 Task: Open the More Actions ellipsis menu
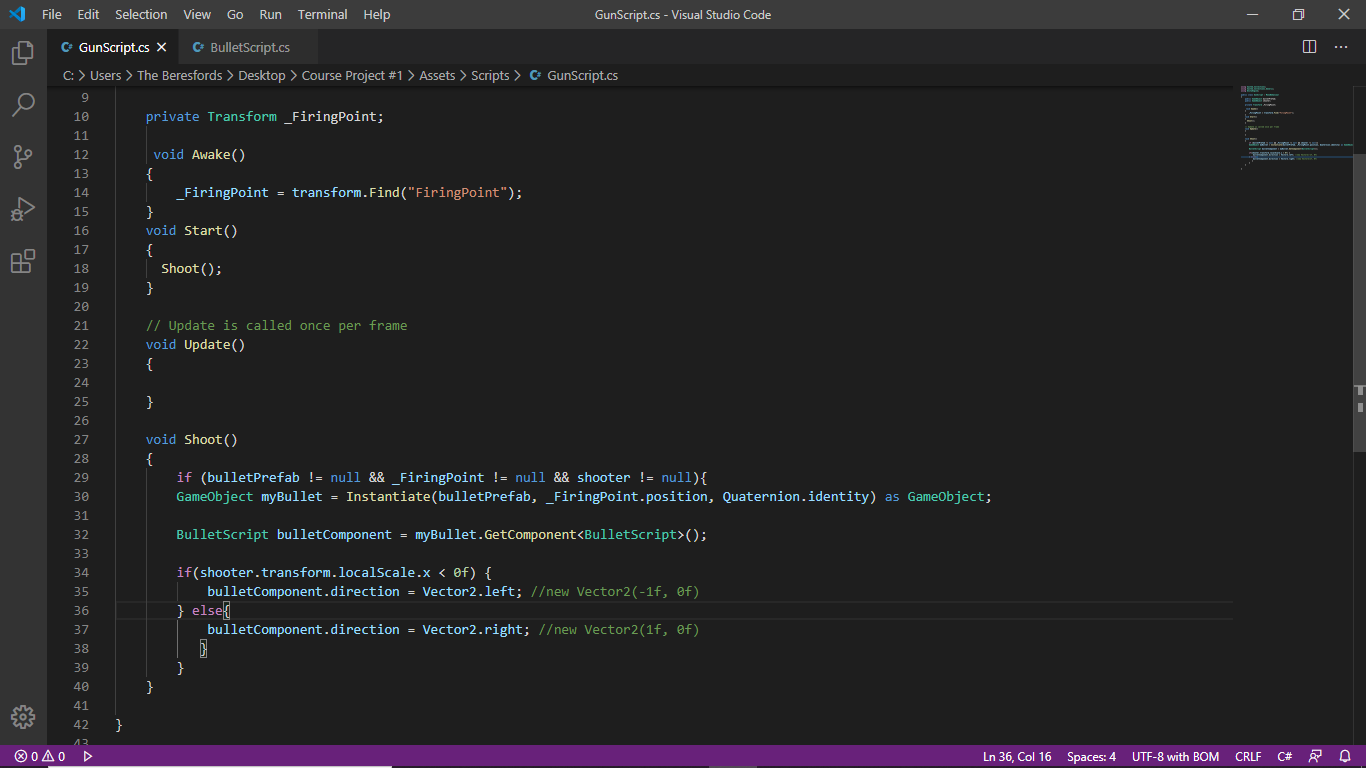pyautogui.click(x=1340, y=47)
